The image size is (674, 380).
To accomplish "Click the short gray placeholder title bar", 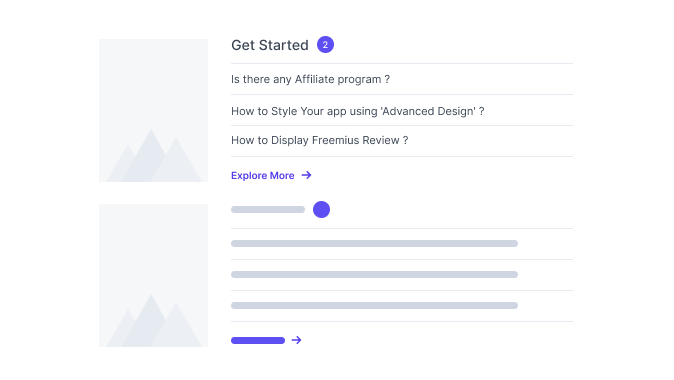I will tap(268, 209).
